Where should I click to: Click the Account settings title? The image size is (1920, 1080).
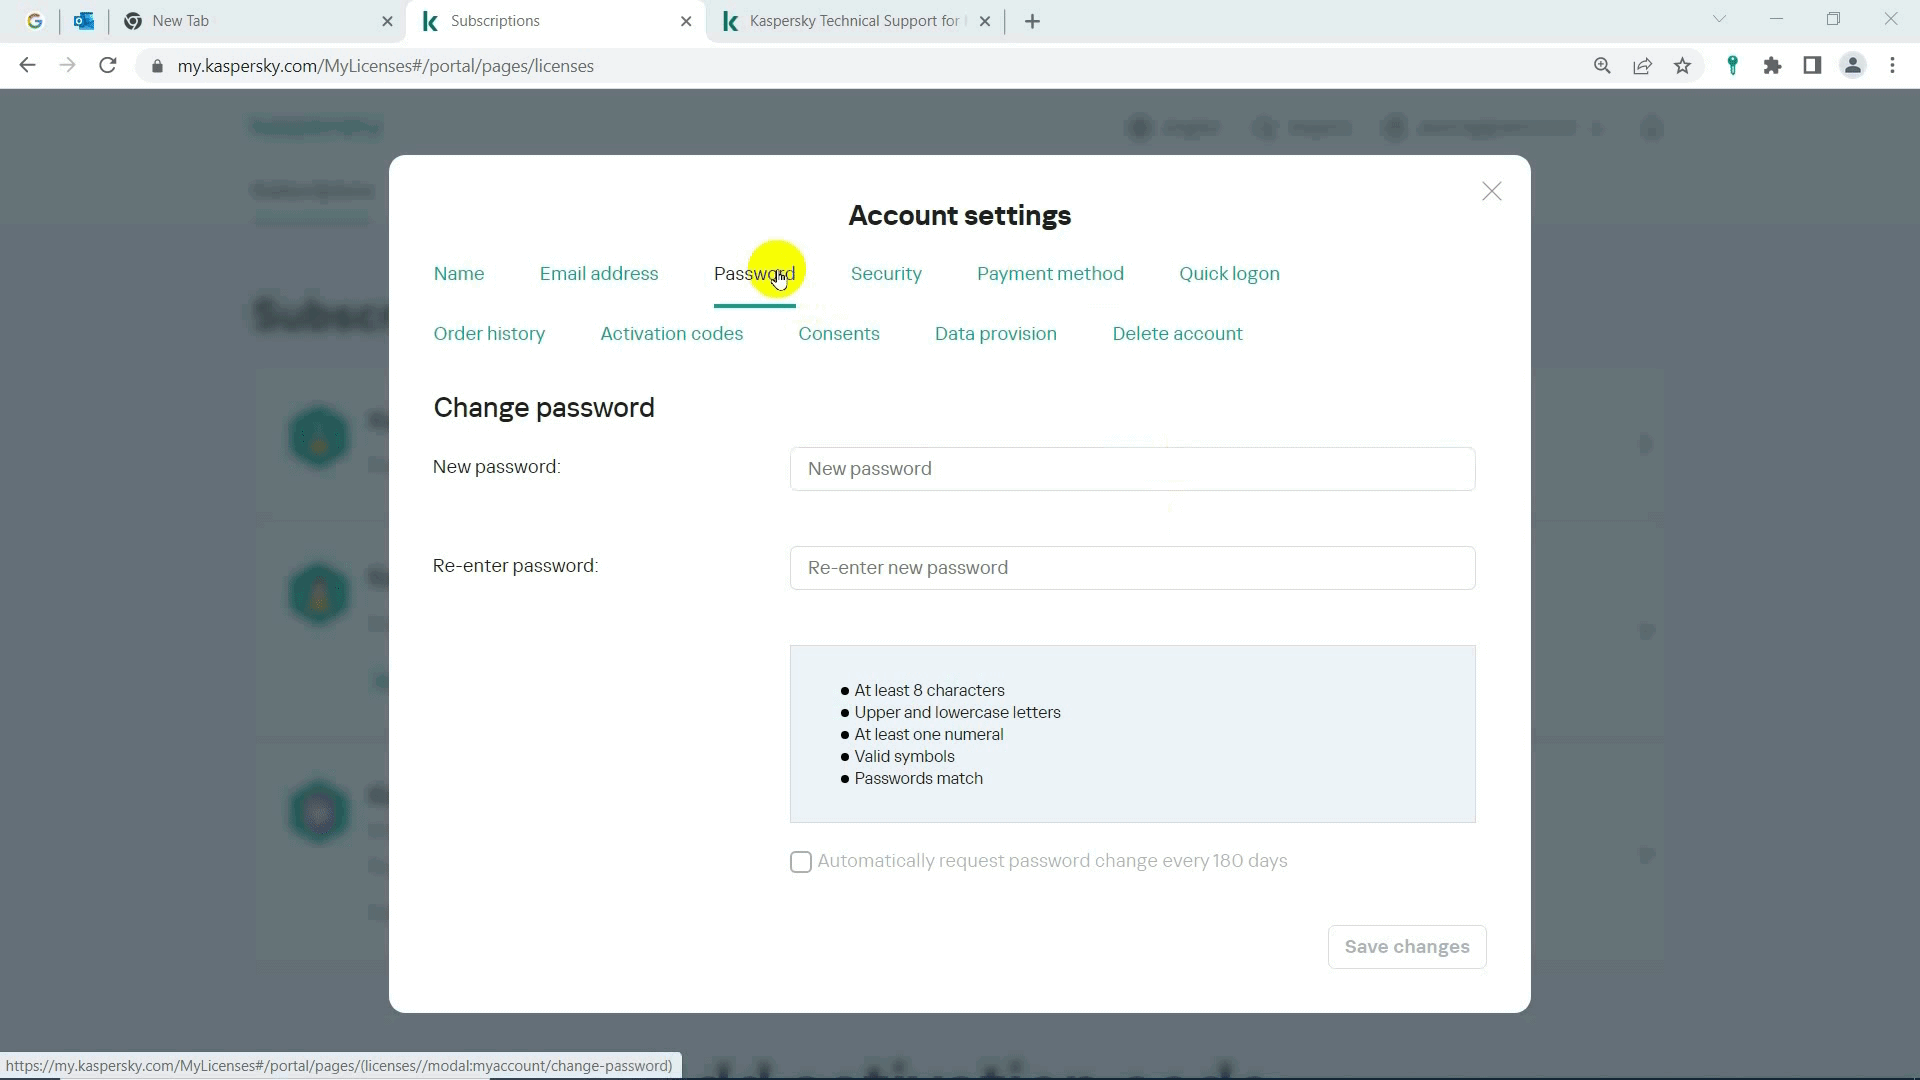click(959, 216)
